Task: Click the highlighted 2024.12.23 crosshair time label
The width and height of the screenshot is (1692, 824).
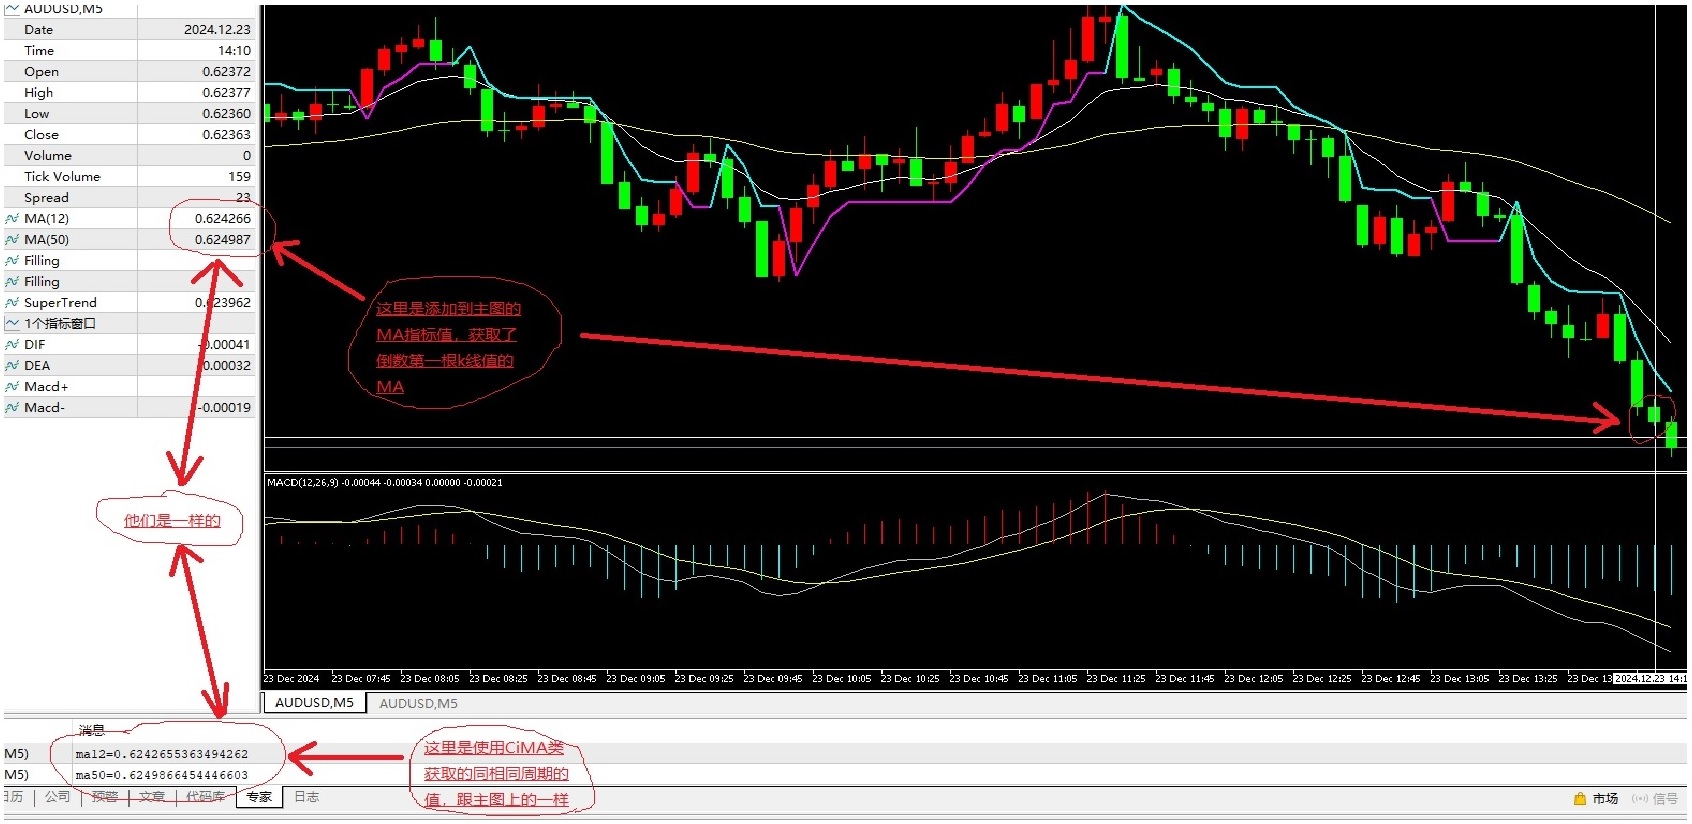Action: (1650, 679)
